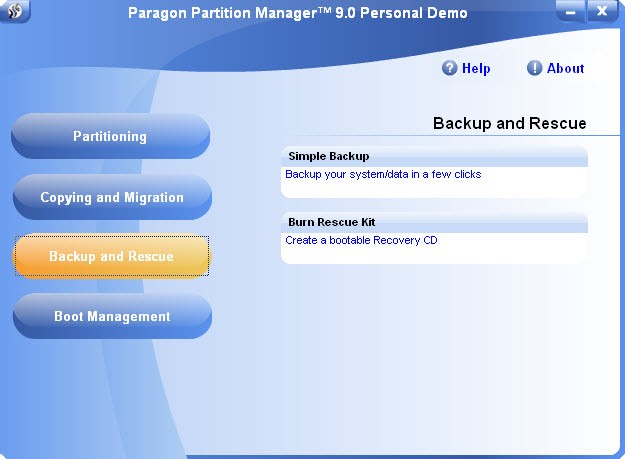Click the Simple Backup section header

tap(329, 156)
